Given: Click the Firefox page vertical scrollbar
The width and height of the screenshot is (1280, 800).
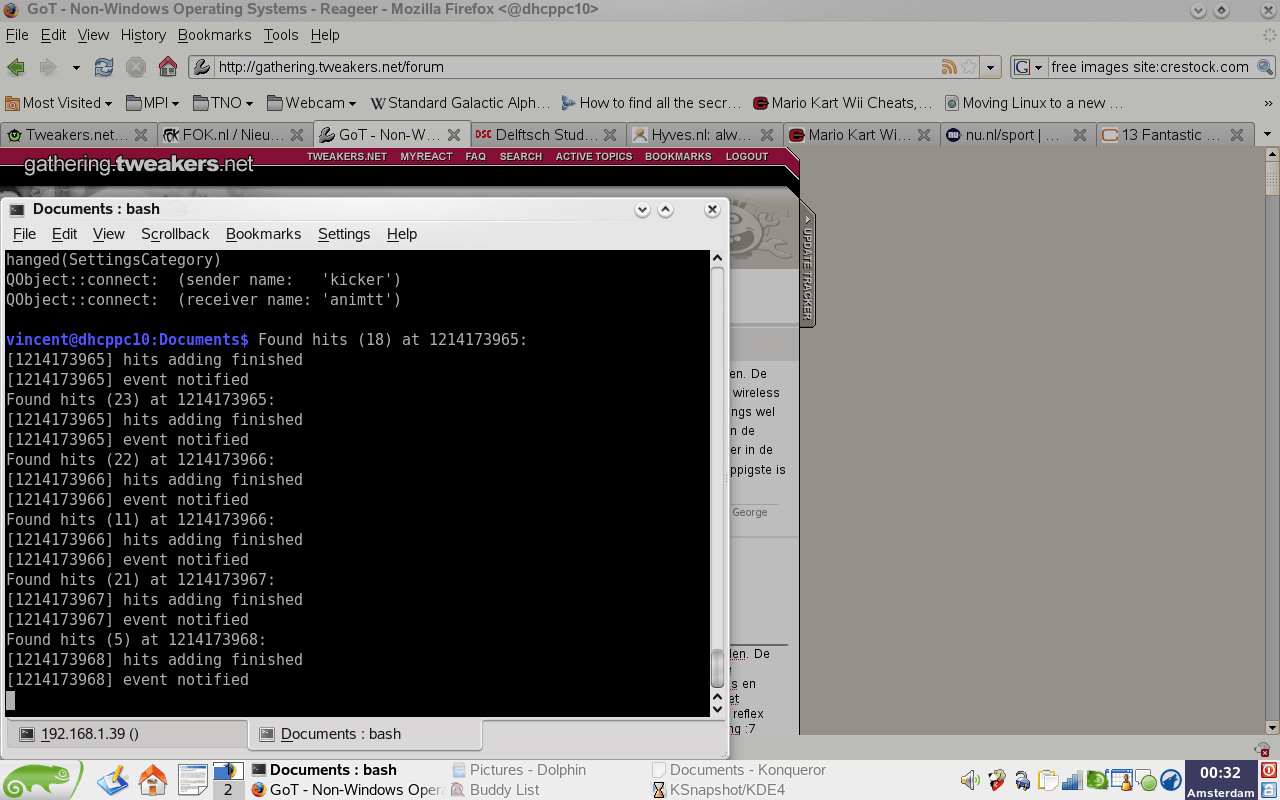Looking at the screenshot, I should 1272,177.
